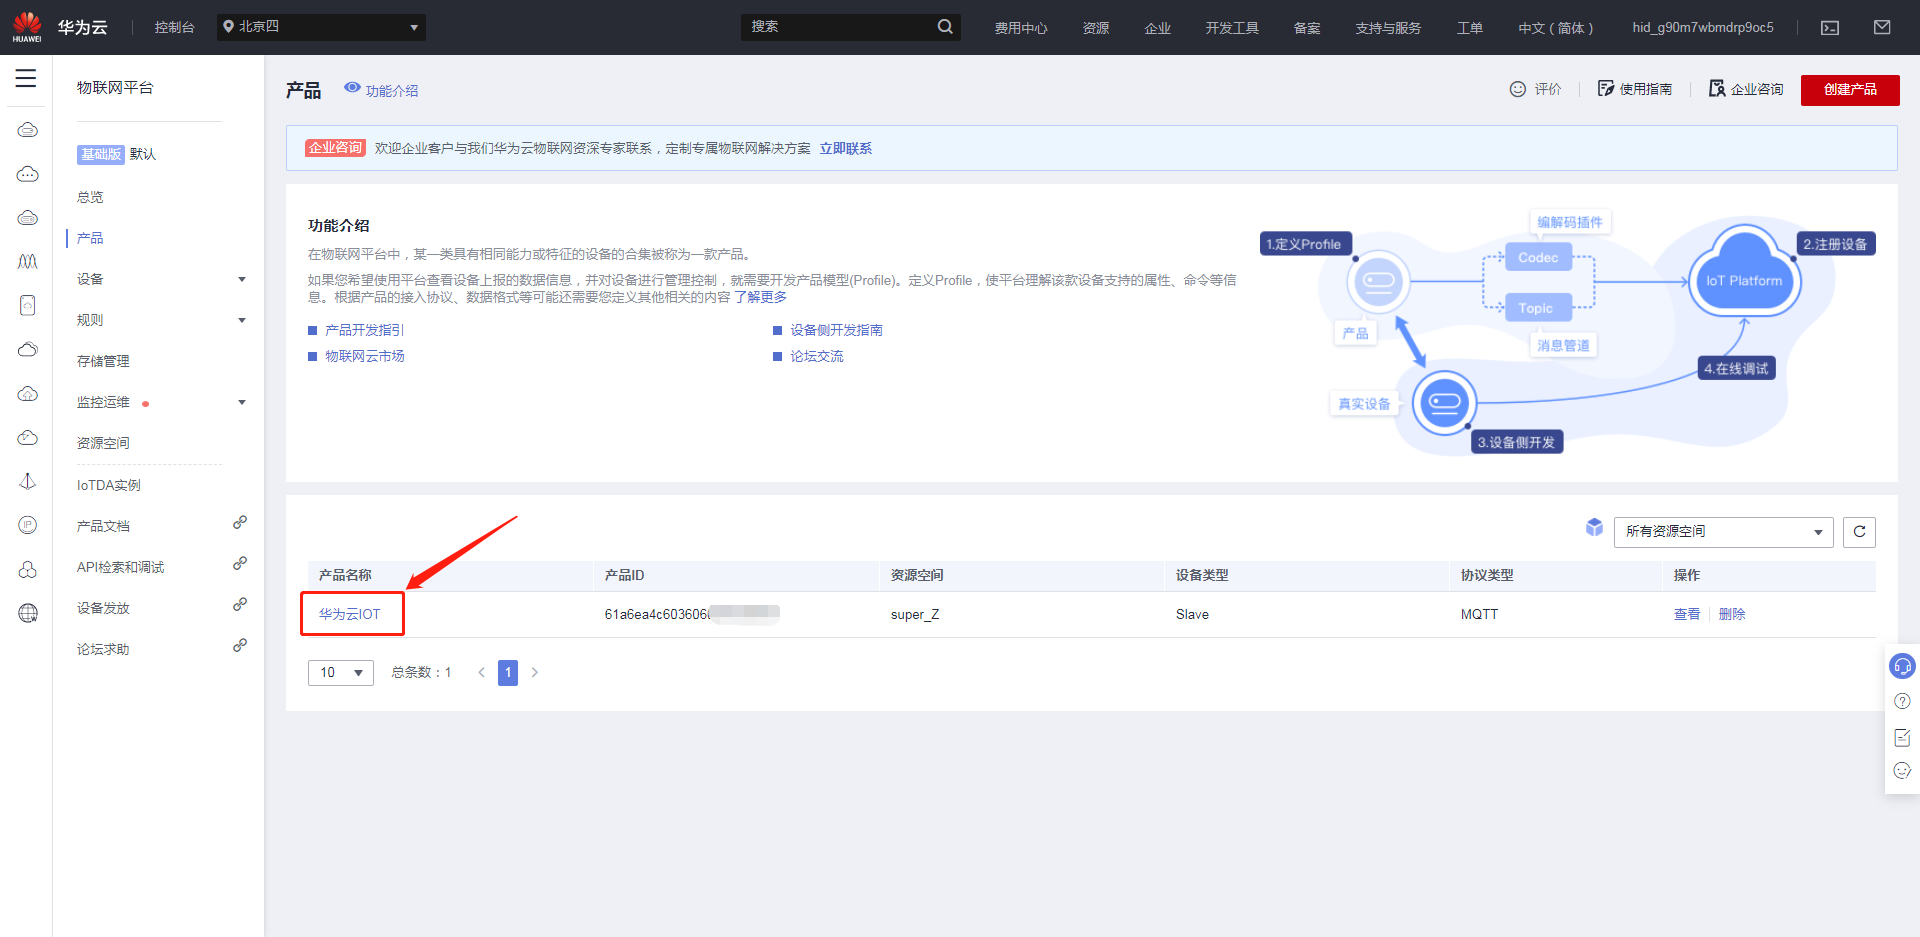
Task: Click the refresh product list button
Action: (x=1859, y=532)
